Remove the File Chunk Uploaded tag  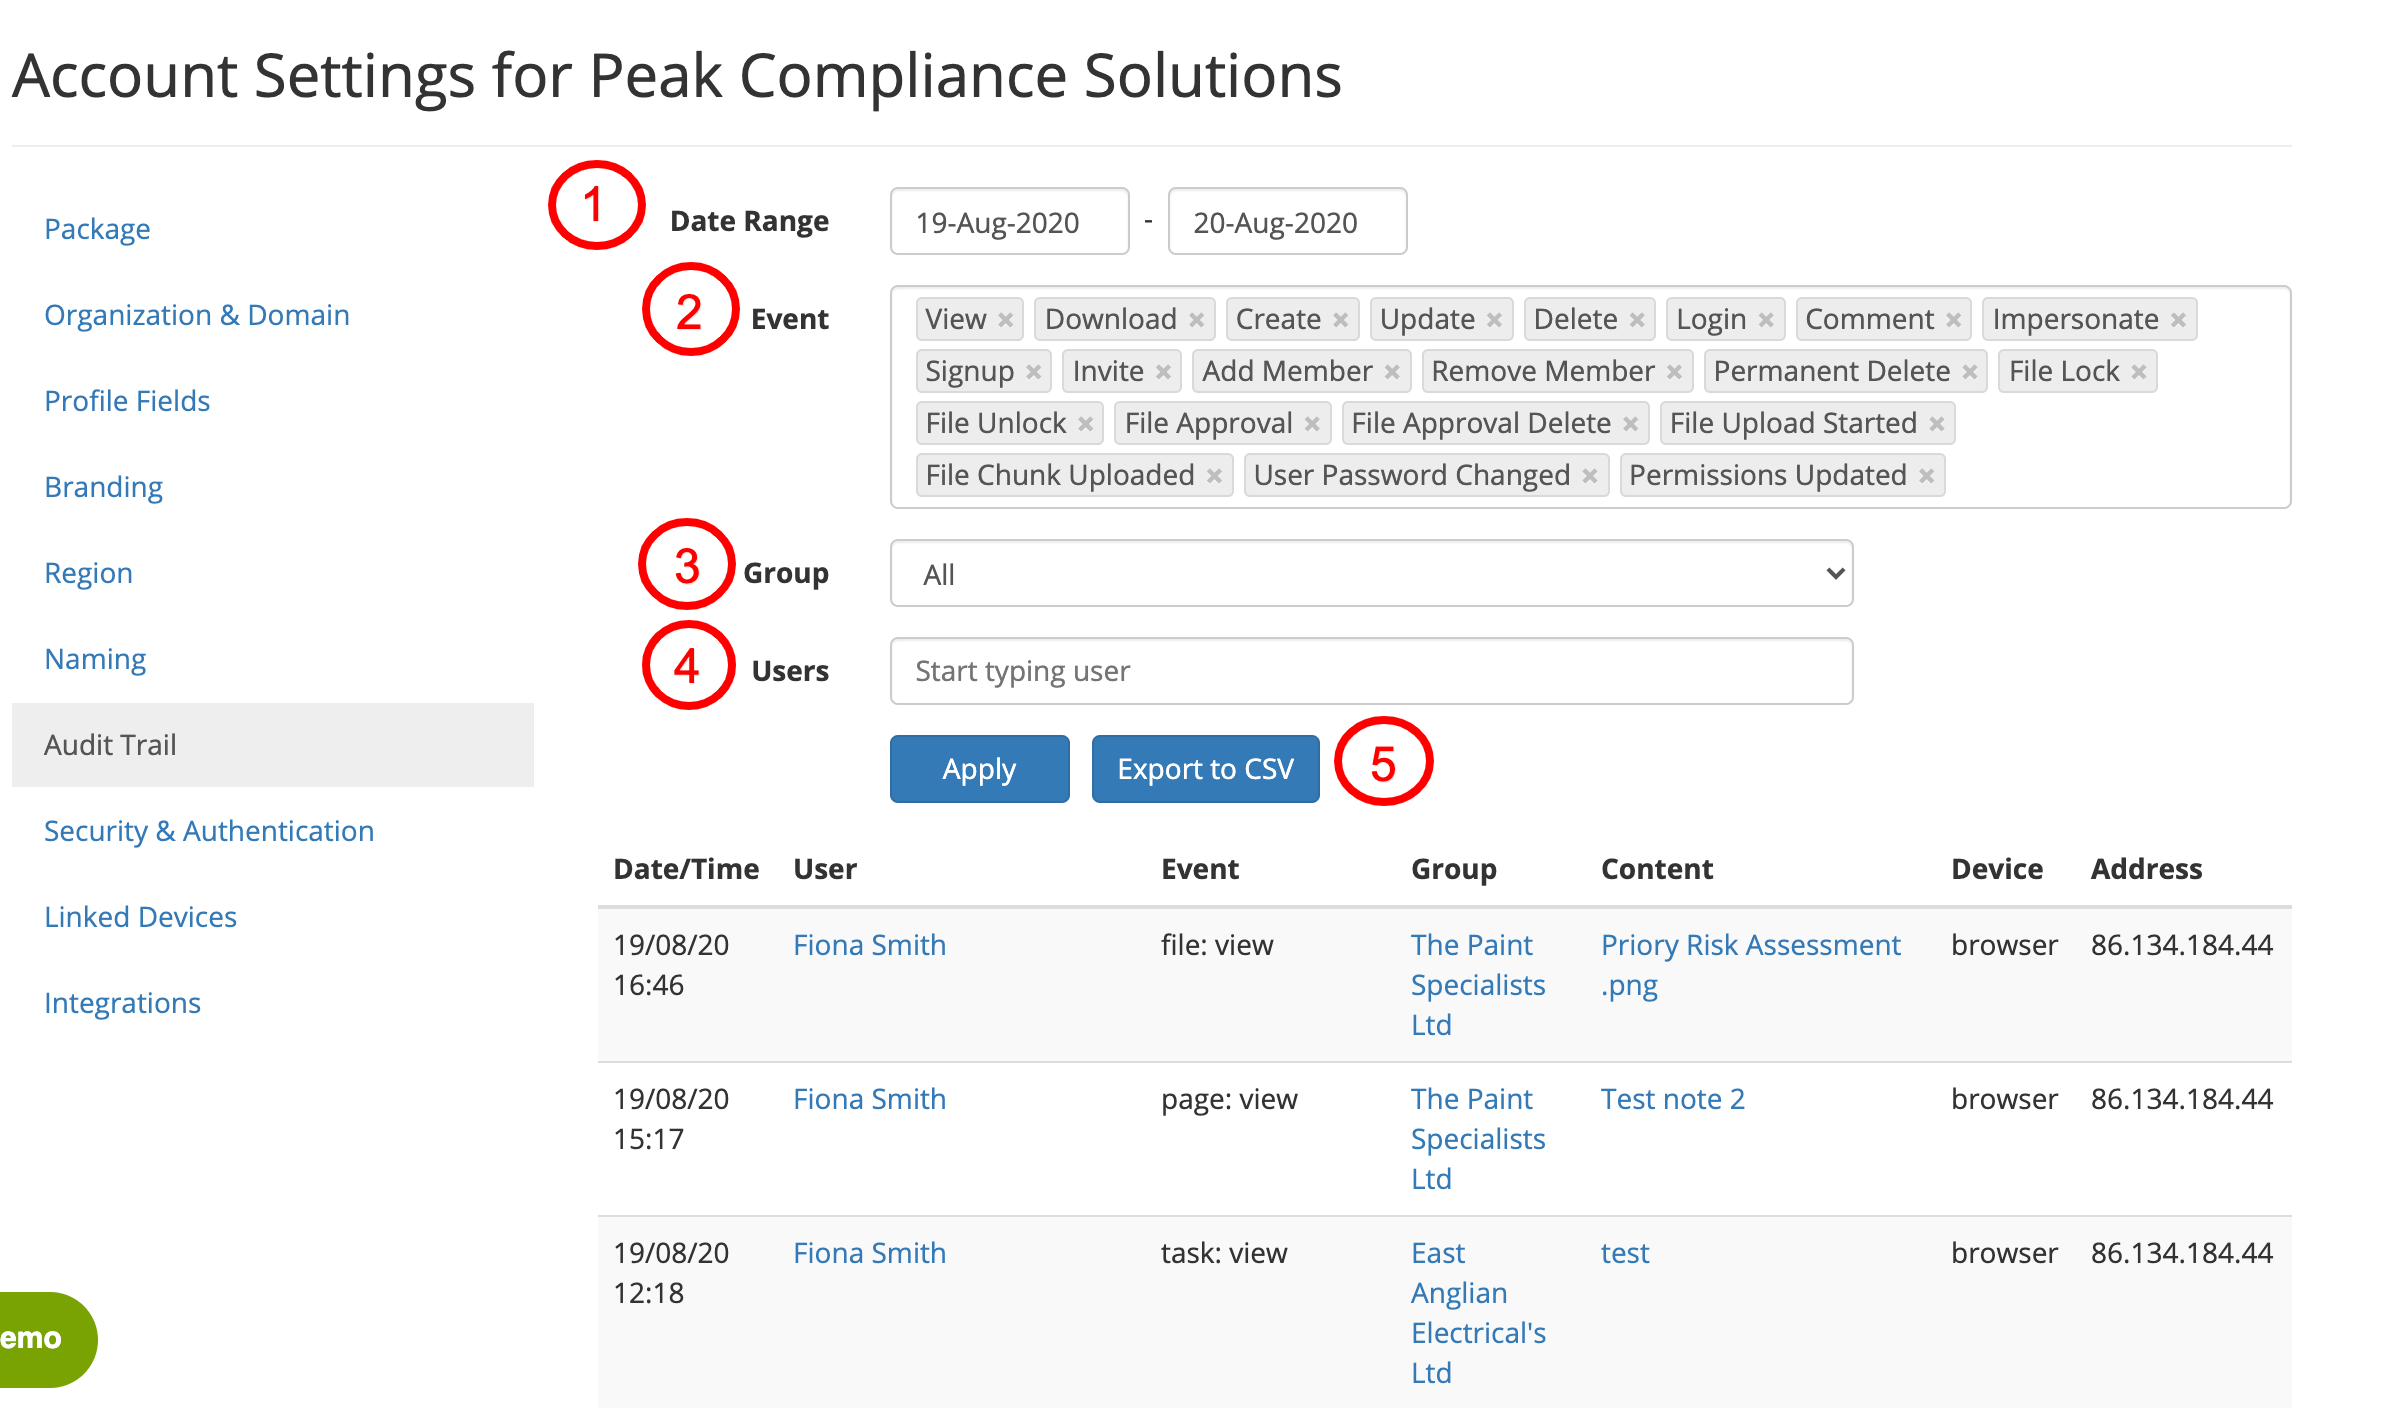[1214, 476]
